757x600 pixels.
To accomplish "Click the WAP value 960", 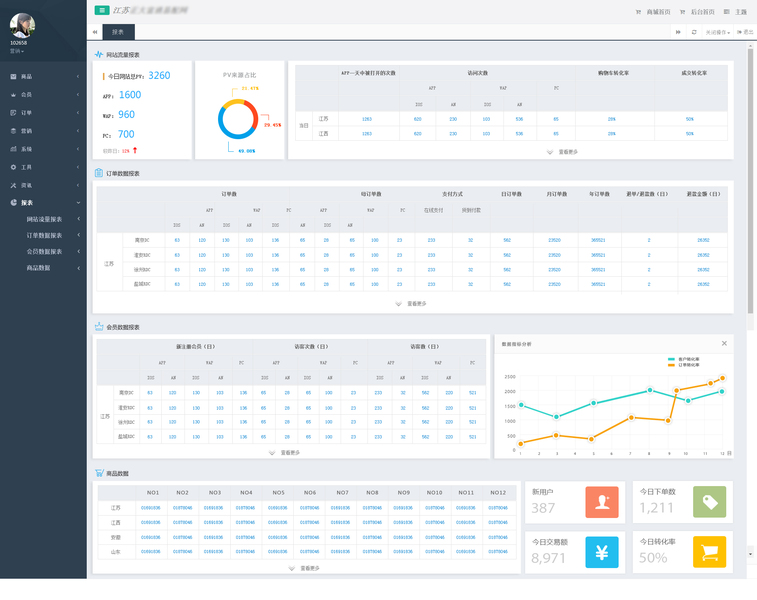I will point(126,114).
